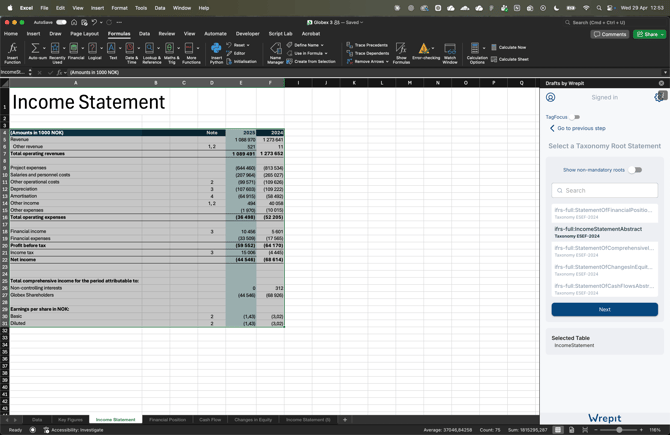
Task: Click Calculate Sheet
Action: pos(510,59)
